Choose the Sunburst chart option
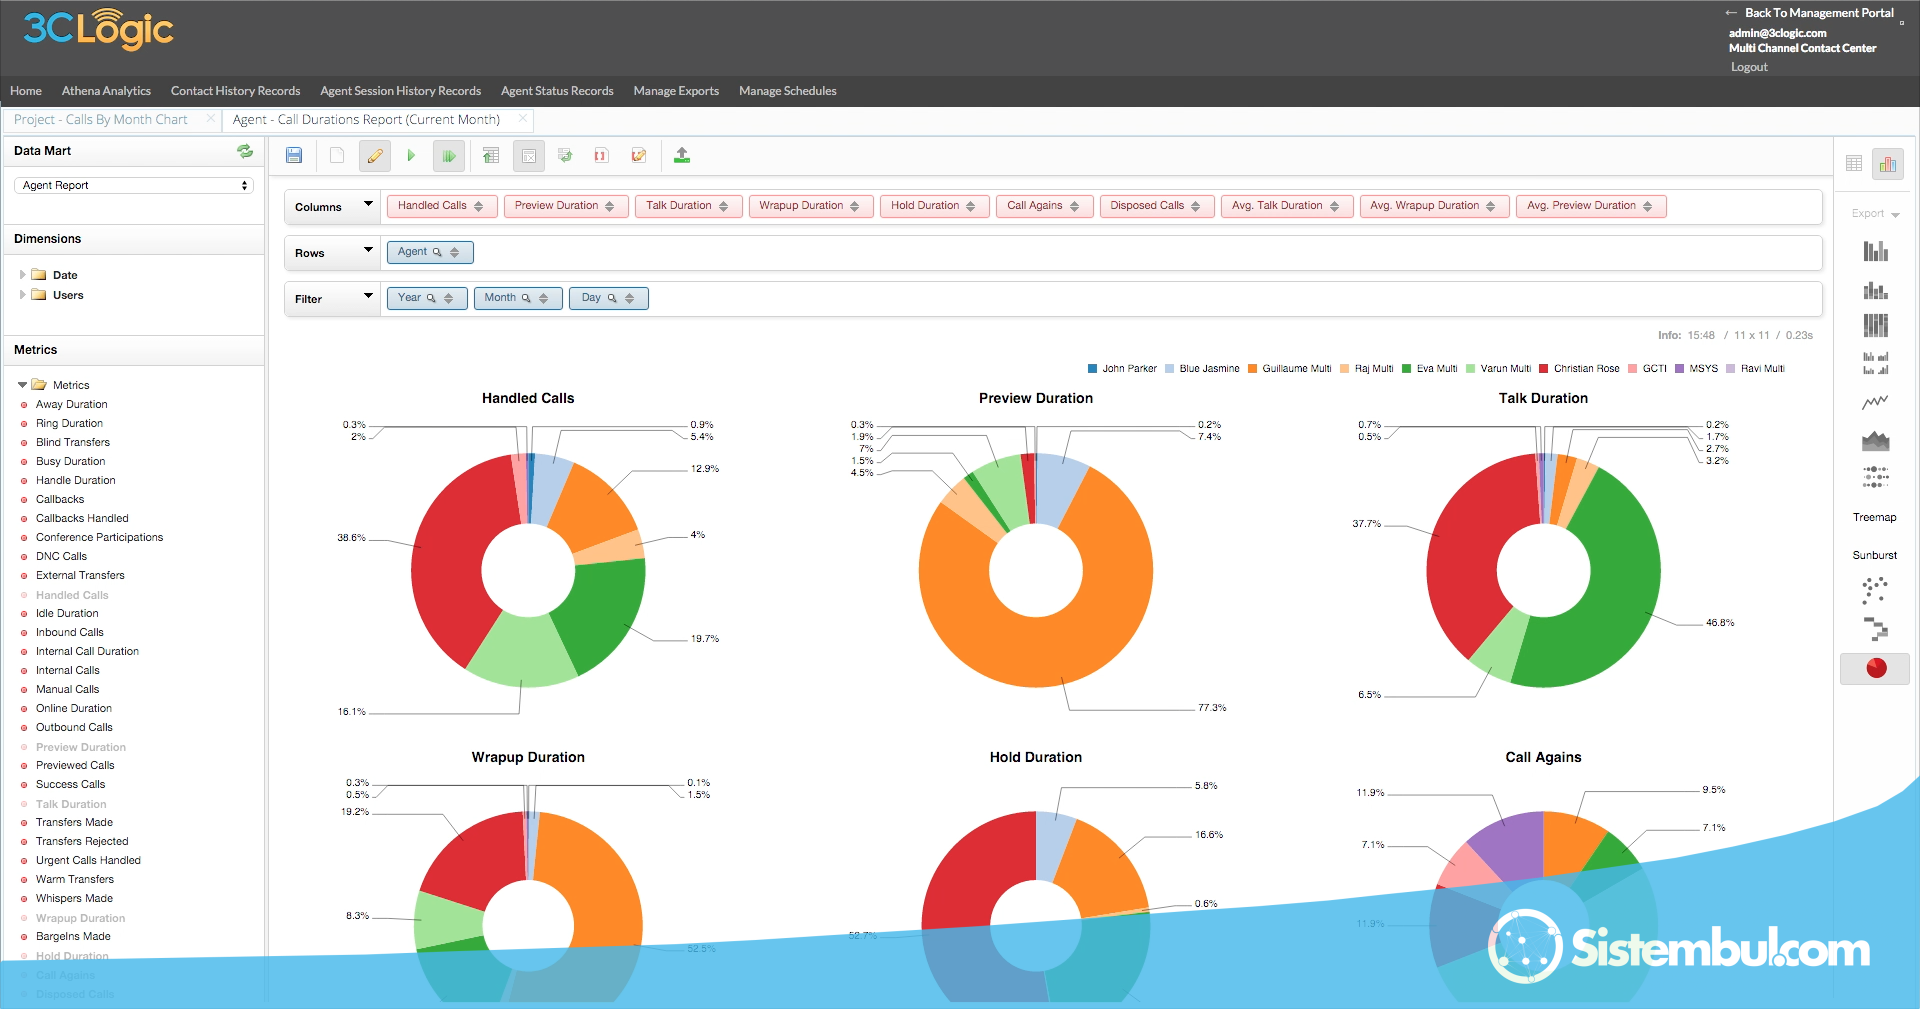The height and width of the screenshot is (1009, 1920). tap(1874, 555)
